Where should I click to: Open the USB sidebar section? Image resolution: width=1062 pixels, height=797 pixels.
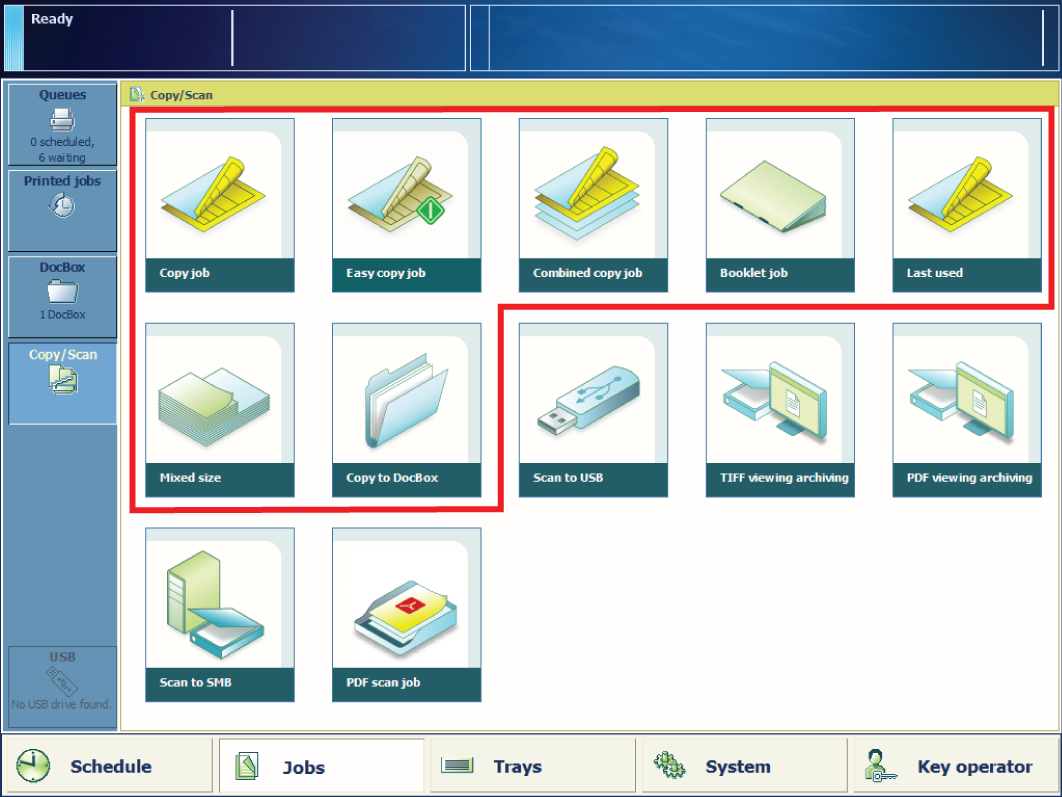pyautogui.click(x=62, y=687)
